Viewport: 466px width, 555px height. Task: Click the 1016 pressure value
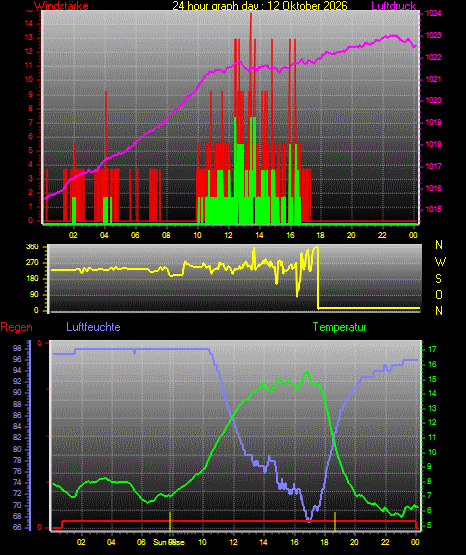pos(433,188)
